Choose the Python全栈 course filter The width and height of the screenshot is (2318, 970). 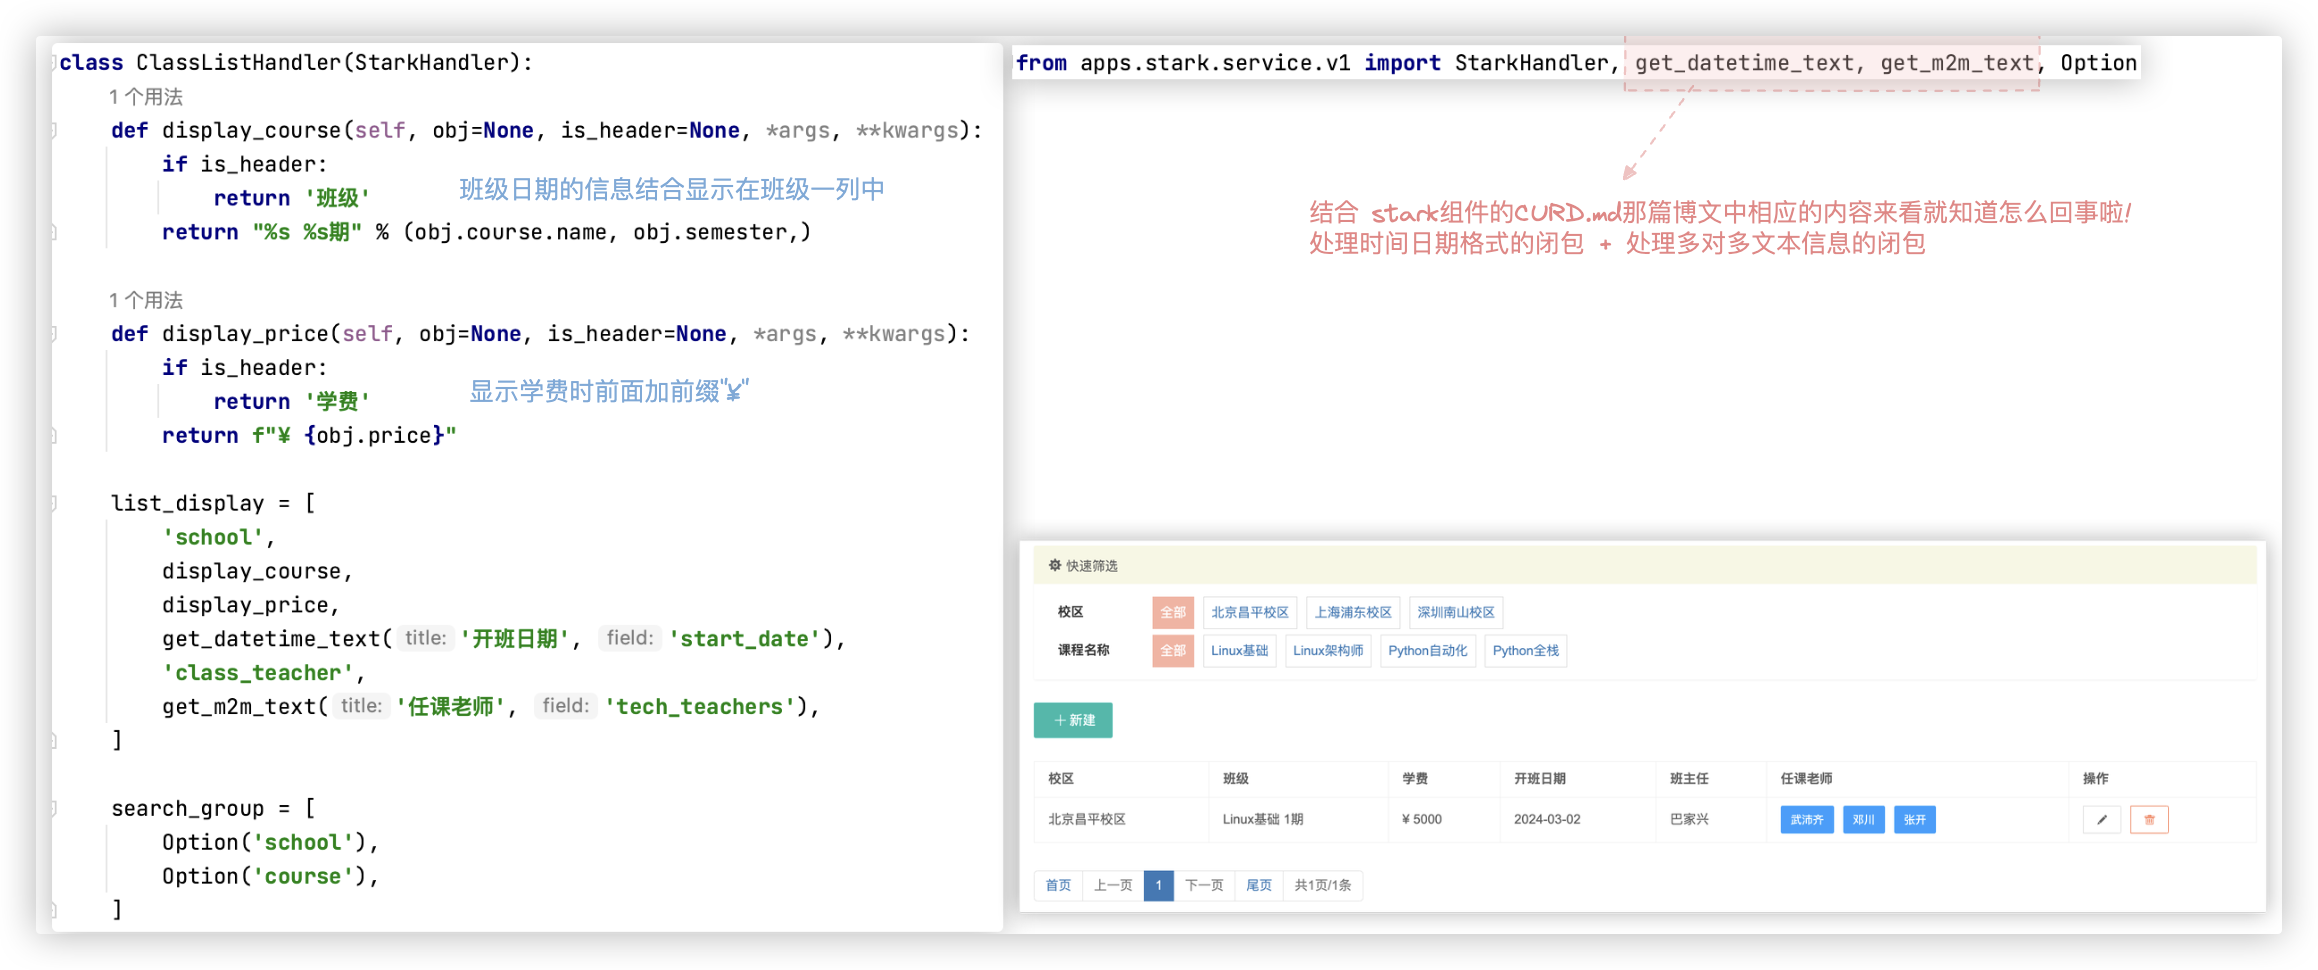1525,650
